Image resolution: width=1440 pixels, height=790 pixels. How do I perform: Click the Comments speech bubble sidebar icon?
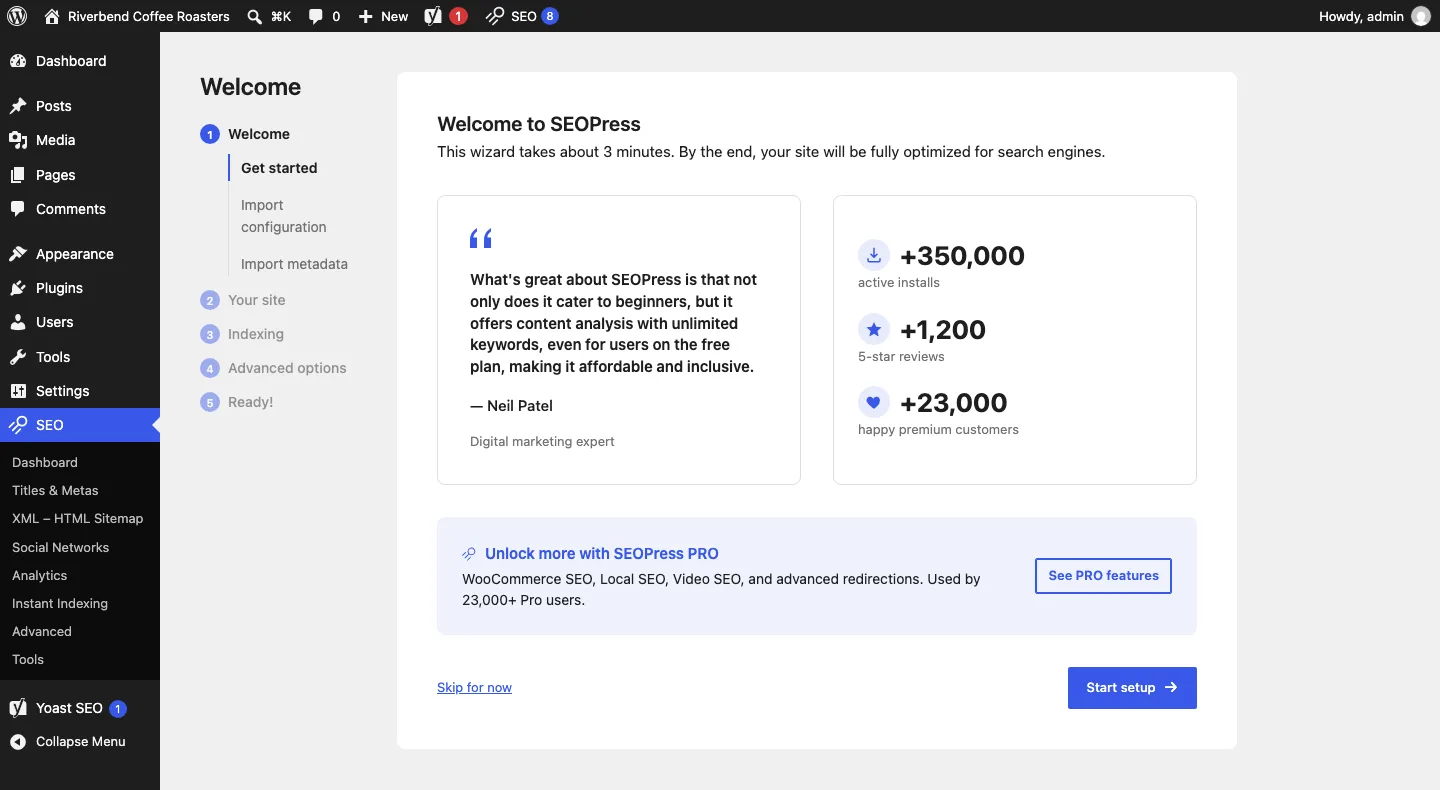[x=18, y=209]
